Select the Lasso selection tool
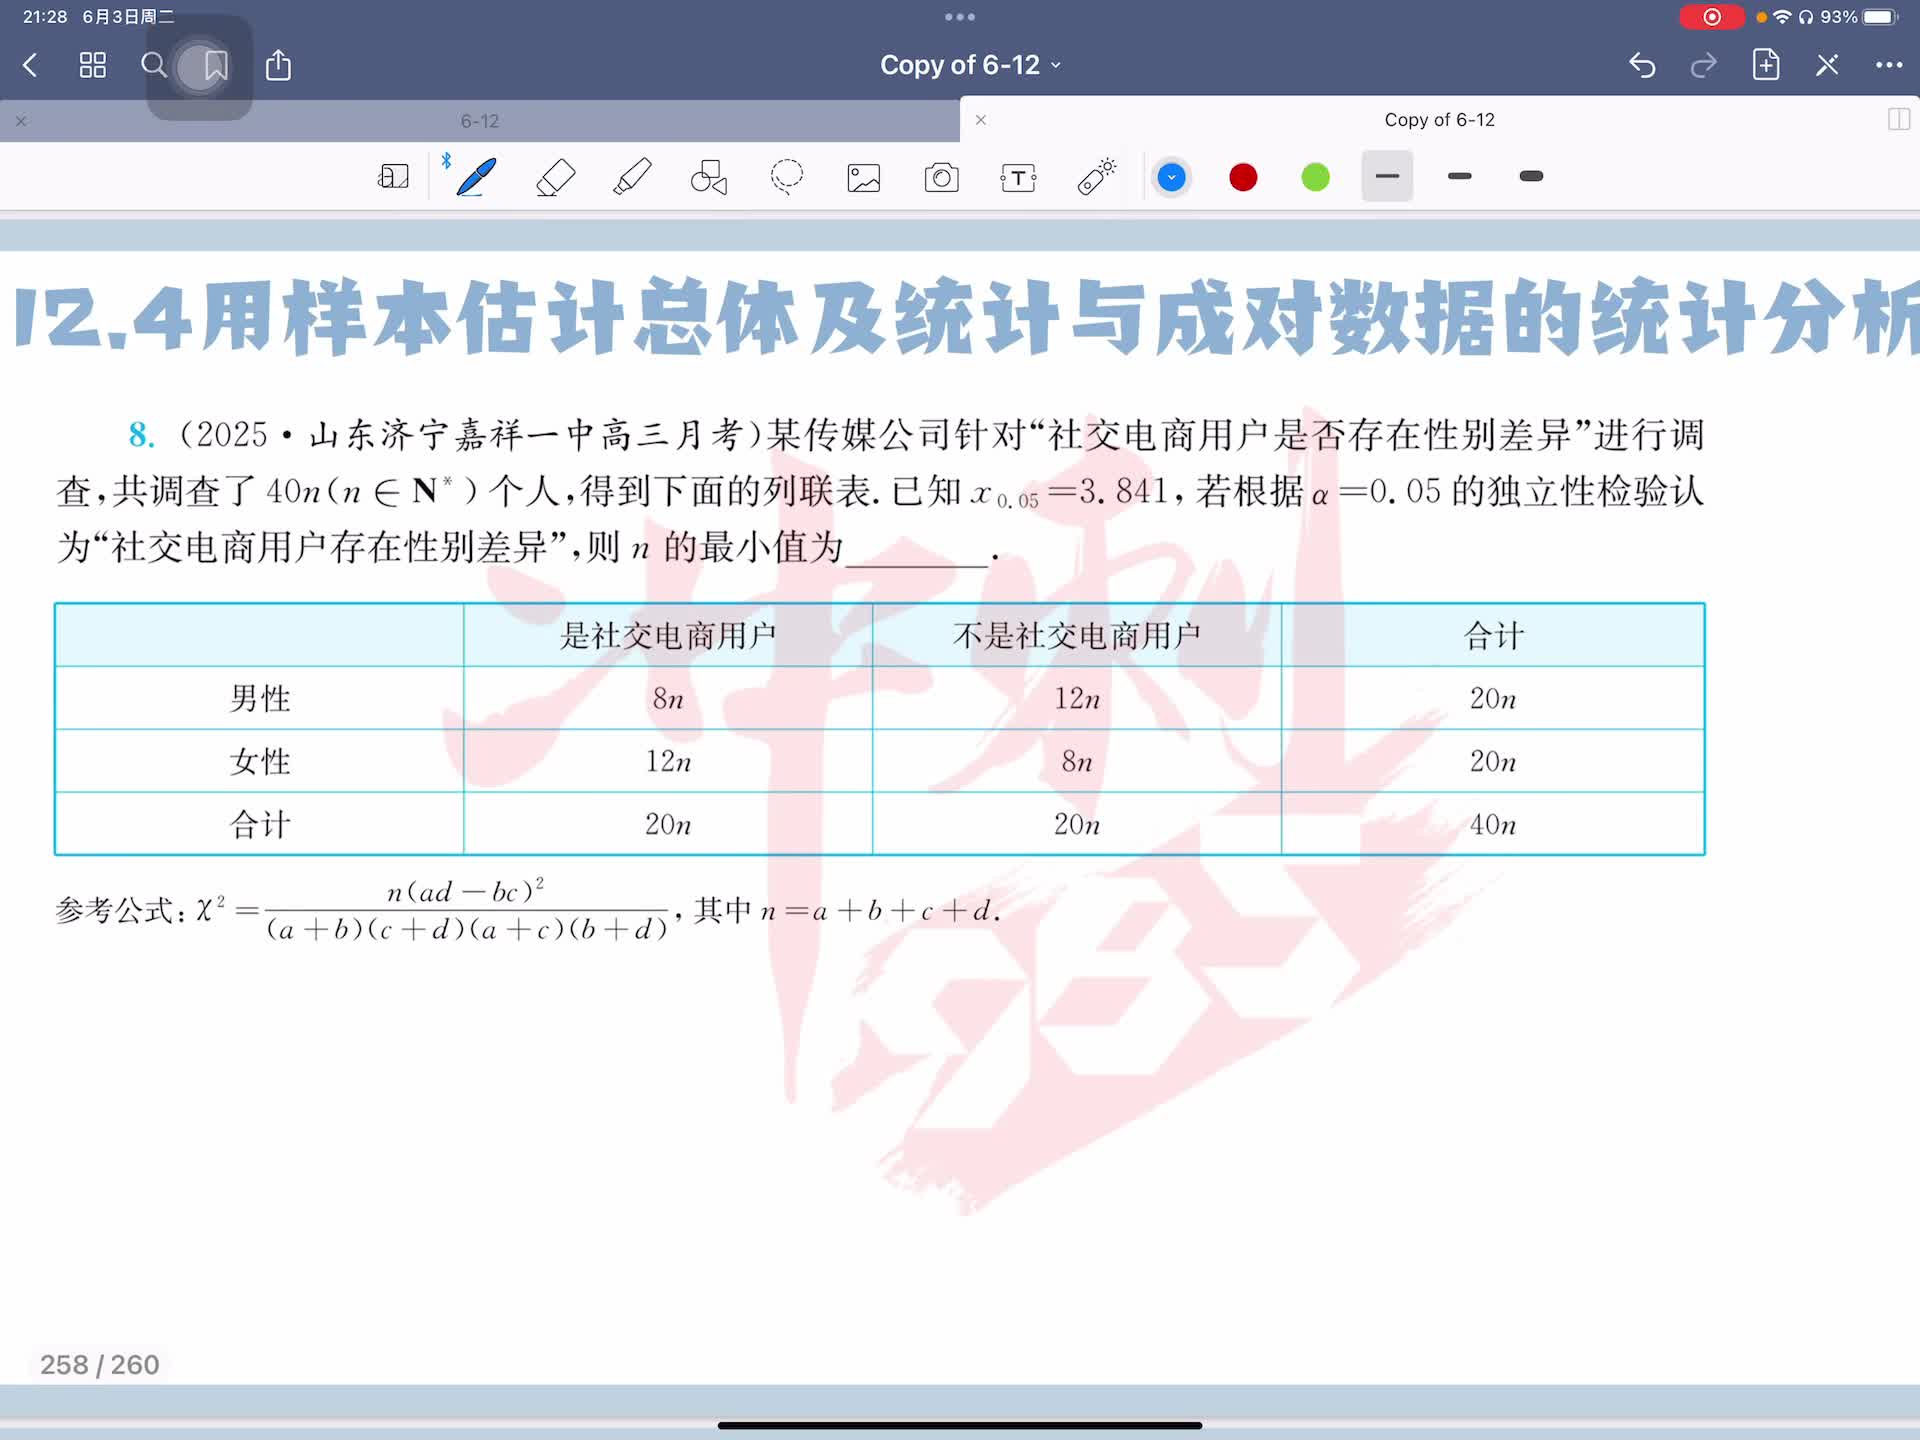This screenshot has width=1920, height=1440. pyautogui.click(x=787, y=177)
